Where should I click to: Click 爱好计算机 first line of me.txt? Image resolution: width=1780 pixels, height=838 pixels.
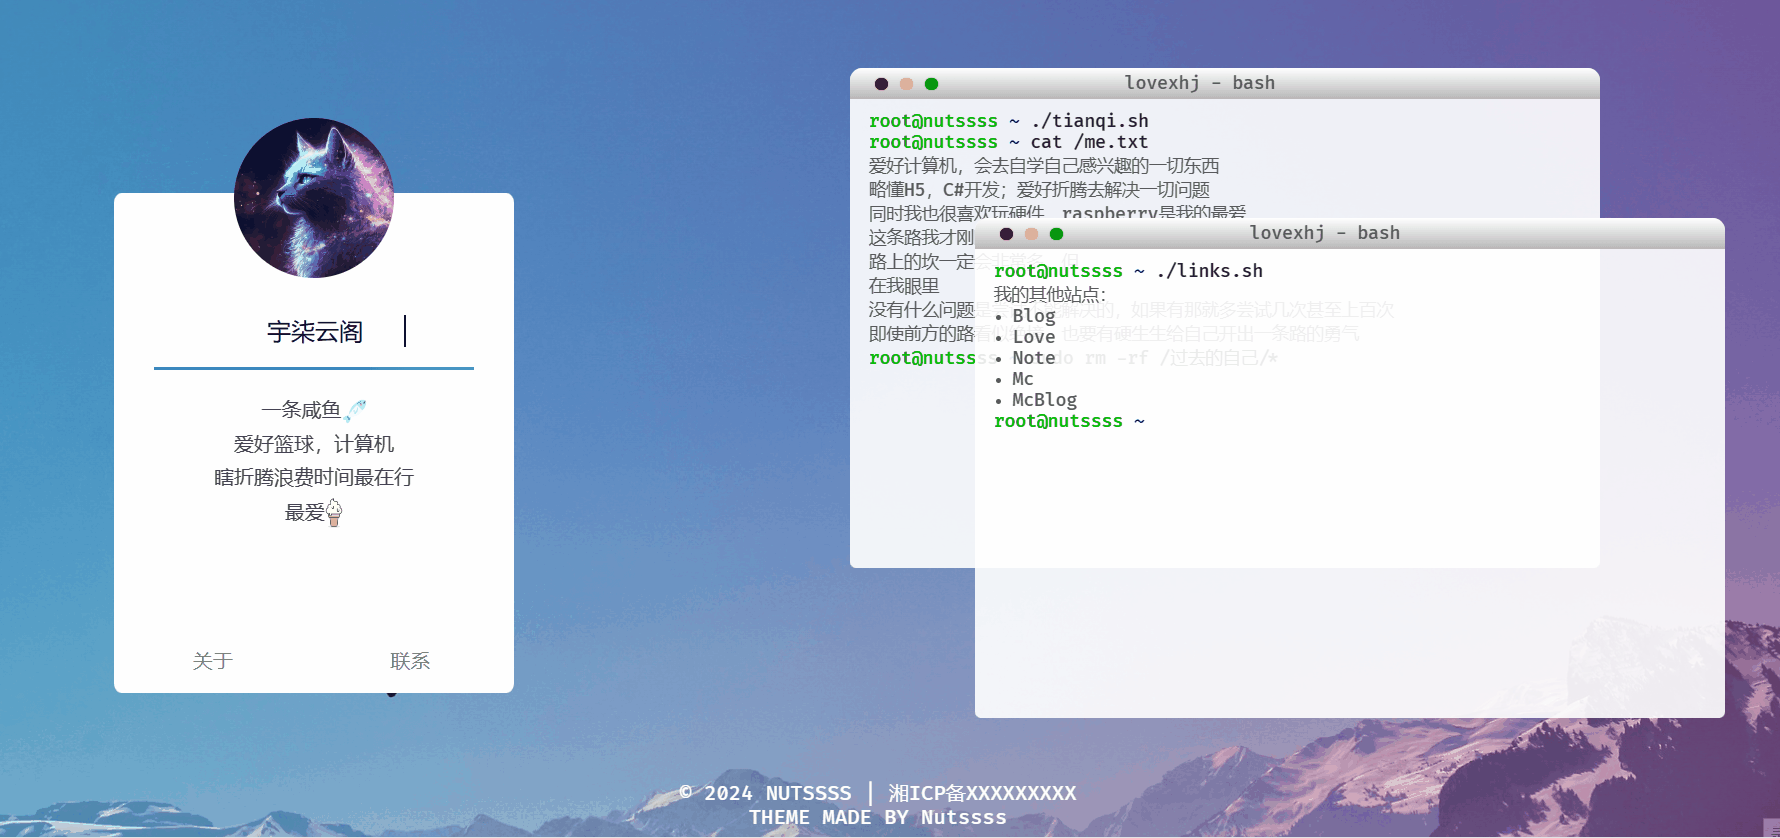[1044, 166]
